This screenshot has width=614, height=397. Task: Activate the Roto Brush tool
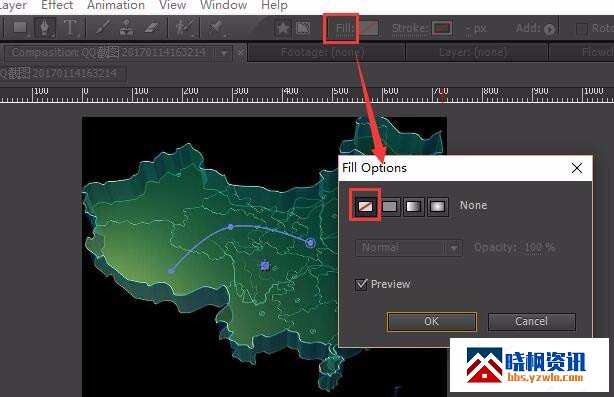point(184,28)
